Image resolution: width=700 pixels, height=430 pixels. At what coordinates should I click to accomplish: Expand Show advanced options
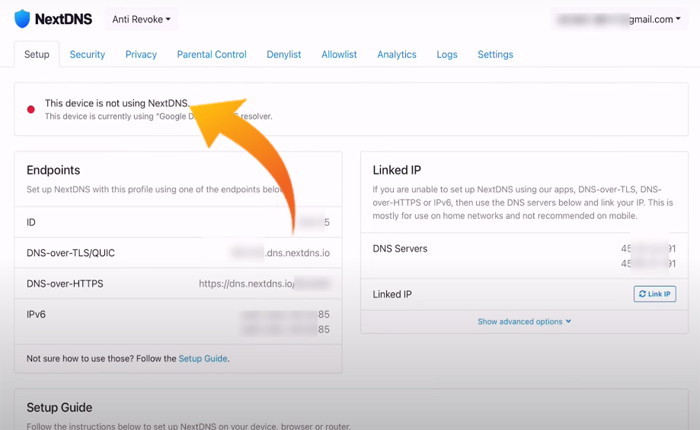pos(524,322)
